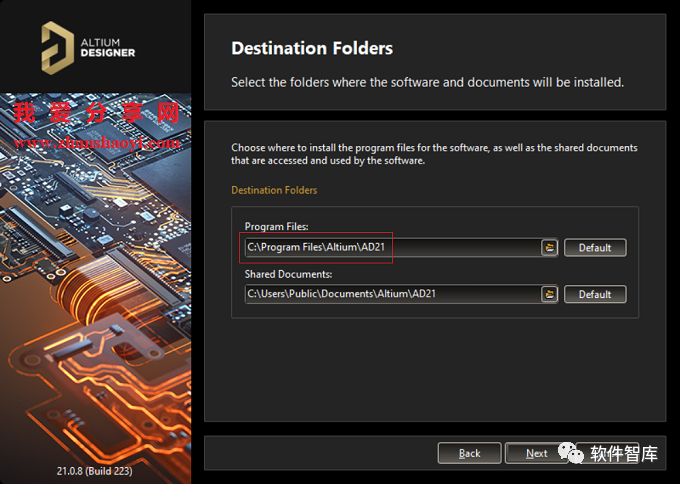Image resolution: width=680 pixels, height=484 pixels.
Task: Proceed with the Next button
Action: tap(537, 453)
